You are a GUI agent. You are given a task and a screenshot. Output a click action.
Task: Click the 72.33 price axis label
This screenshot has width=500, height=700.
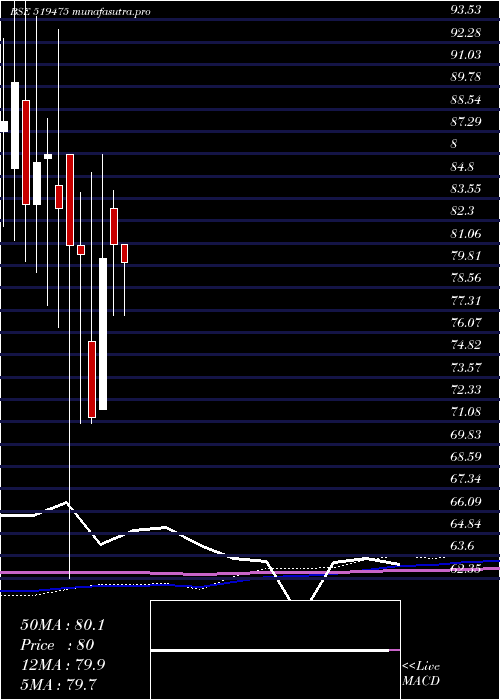click(x=466, y=389)
